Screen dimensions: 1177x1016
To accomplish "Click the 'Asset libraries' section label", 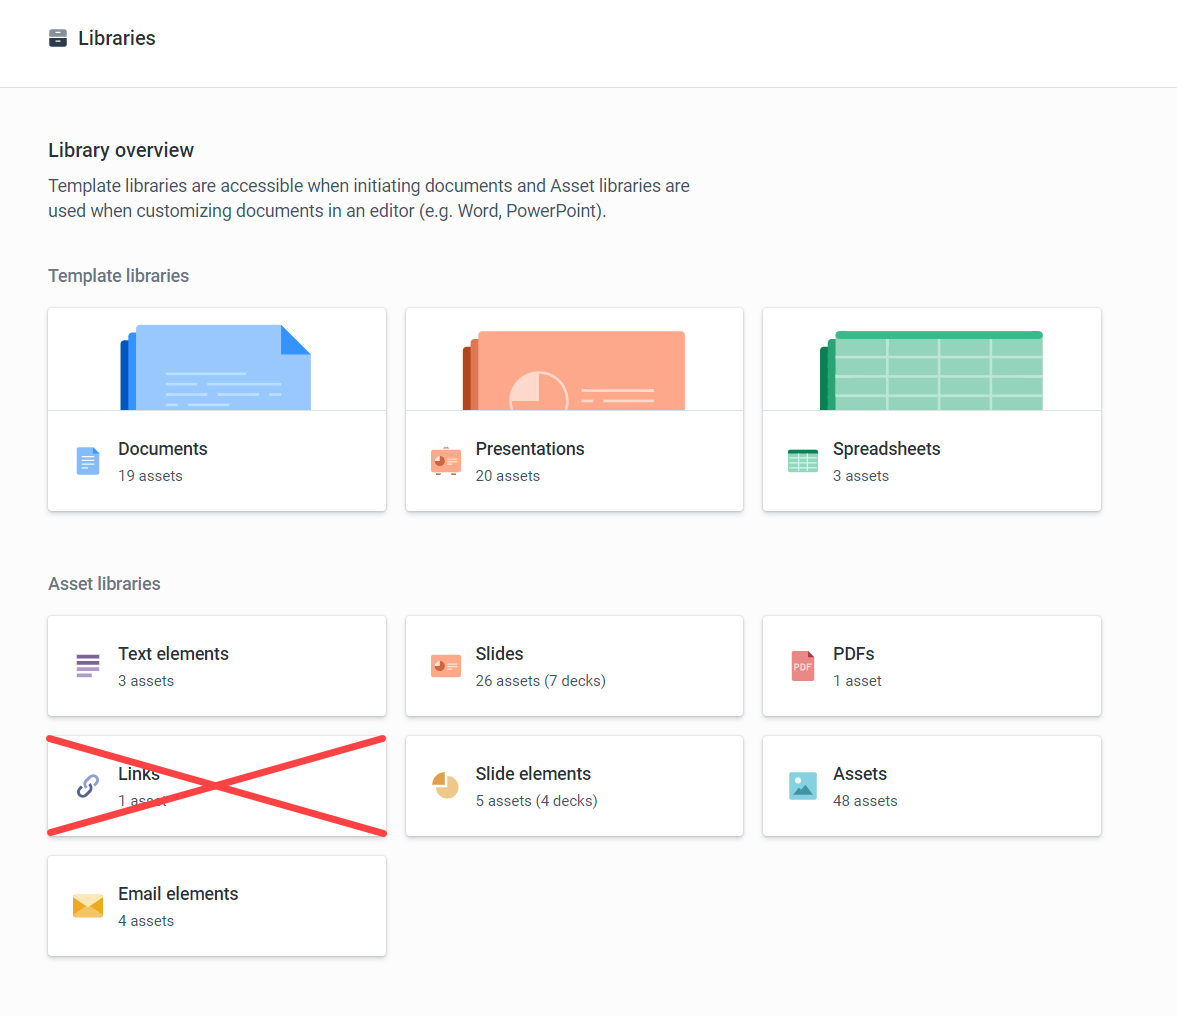I will [104, 584].
